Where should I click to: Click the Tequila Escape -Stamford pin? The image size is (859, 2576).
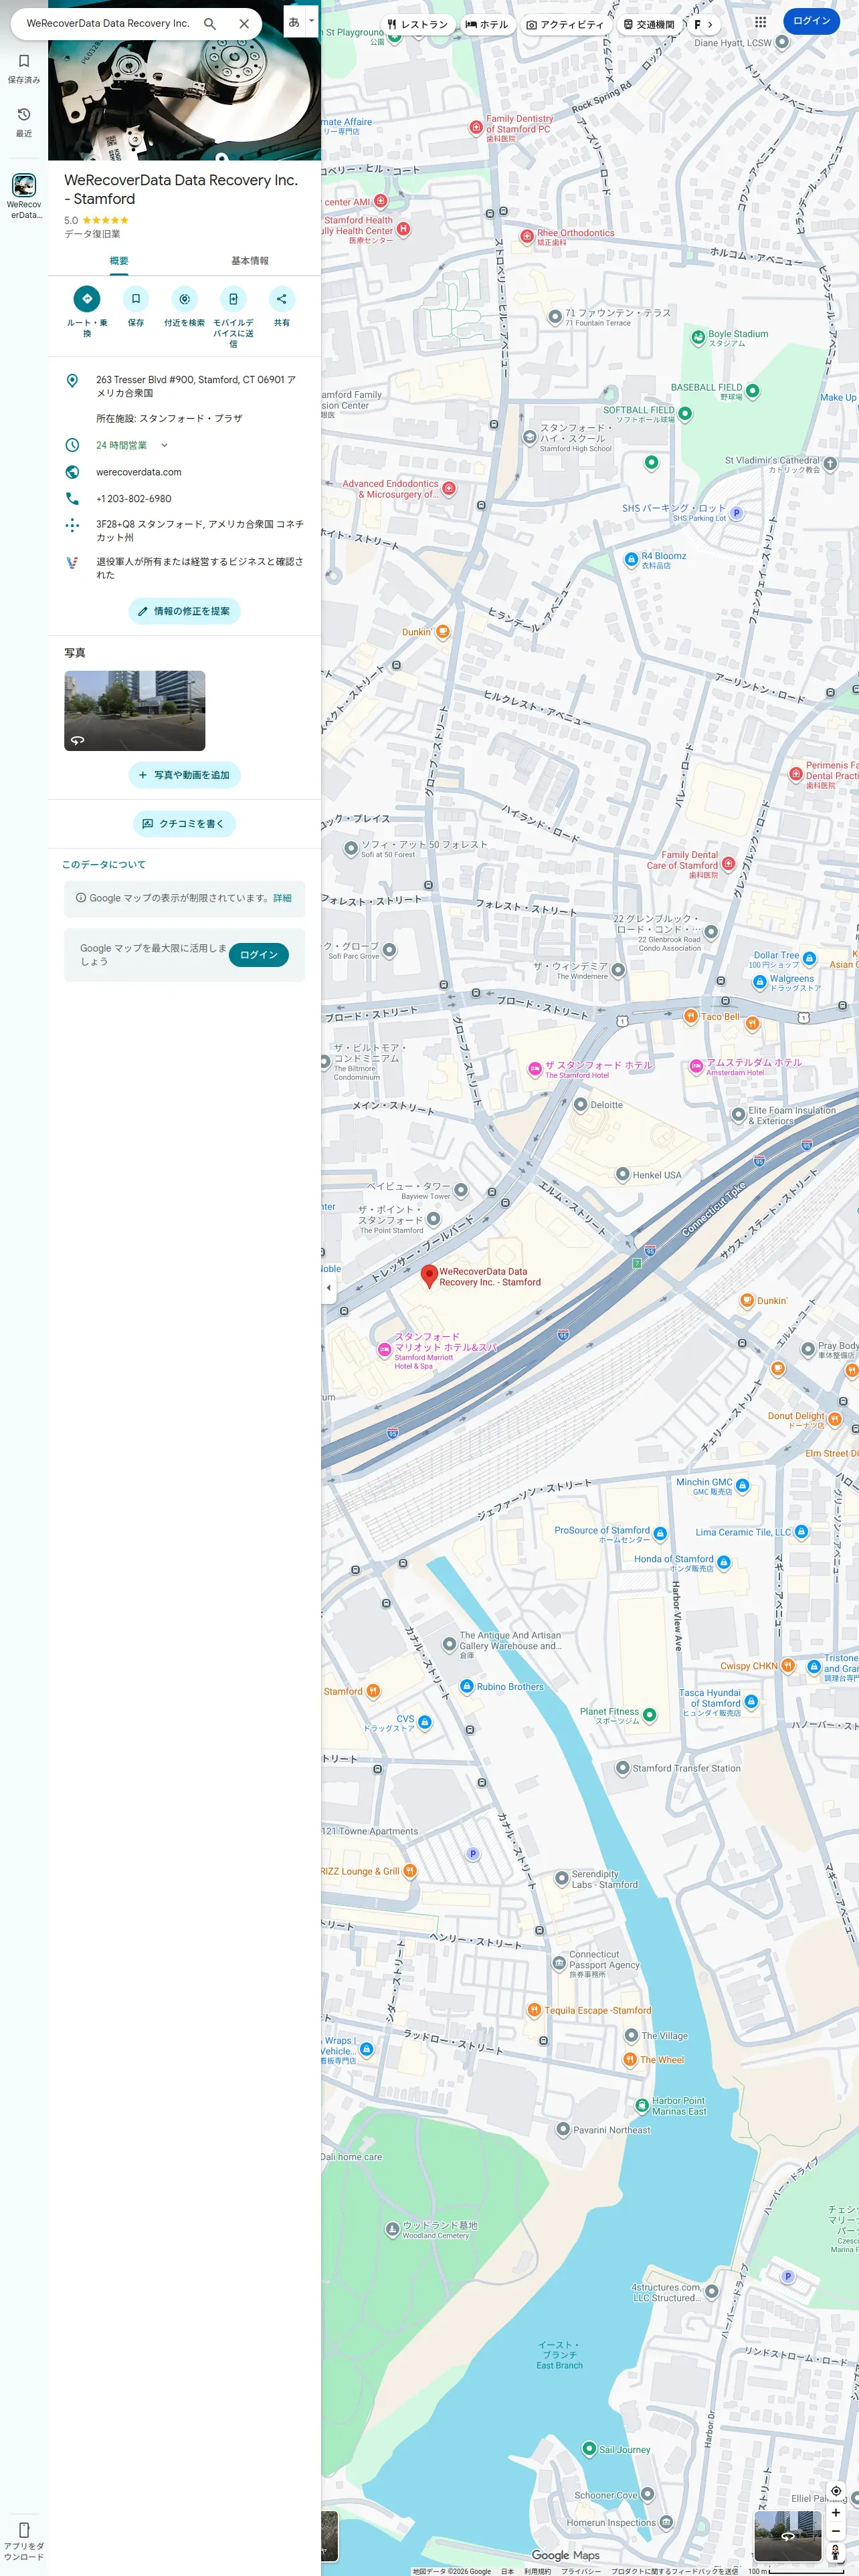[x=535, y=2009]
